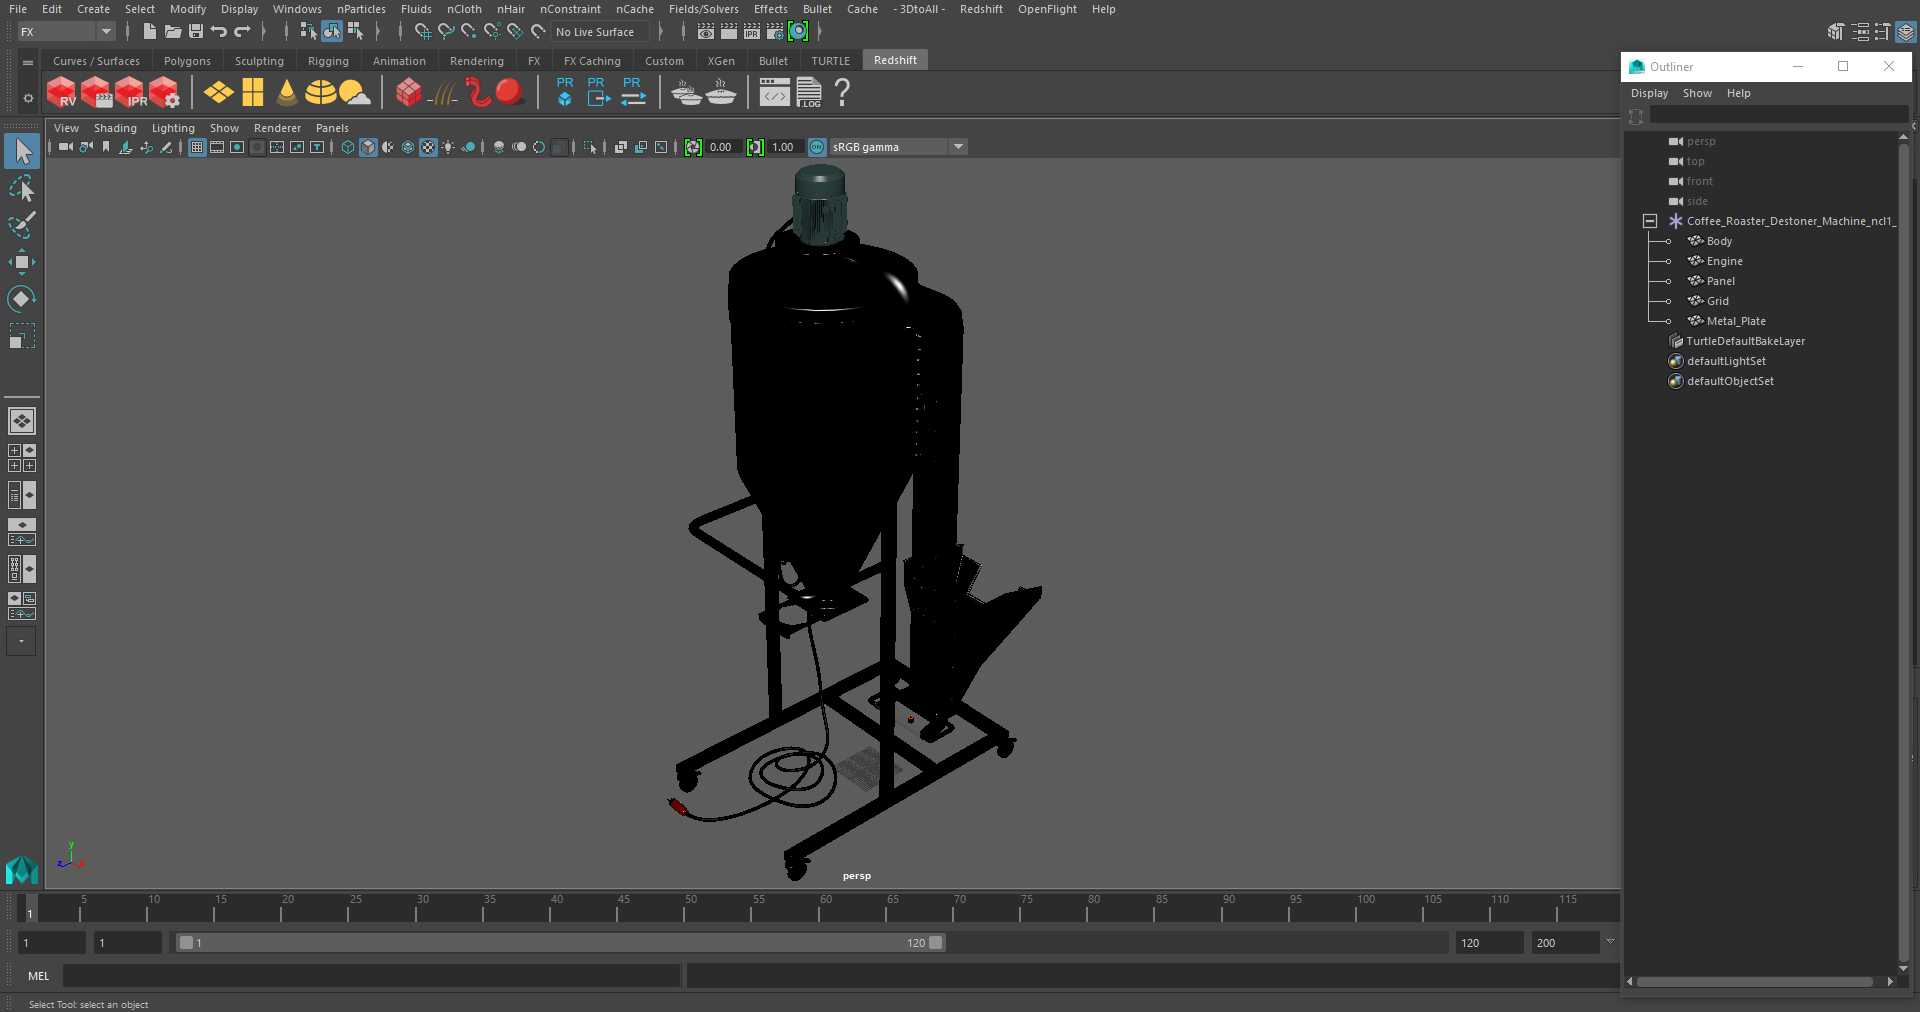This screenshot has width=1920, height=1012.
Task: Click the Redshift help question mark
Action: click(x=842, y=92)
